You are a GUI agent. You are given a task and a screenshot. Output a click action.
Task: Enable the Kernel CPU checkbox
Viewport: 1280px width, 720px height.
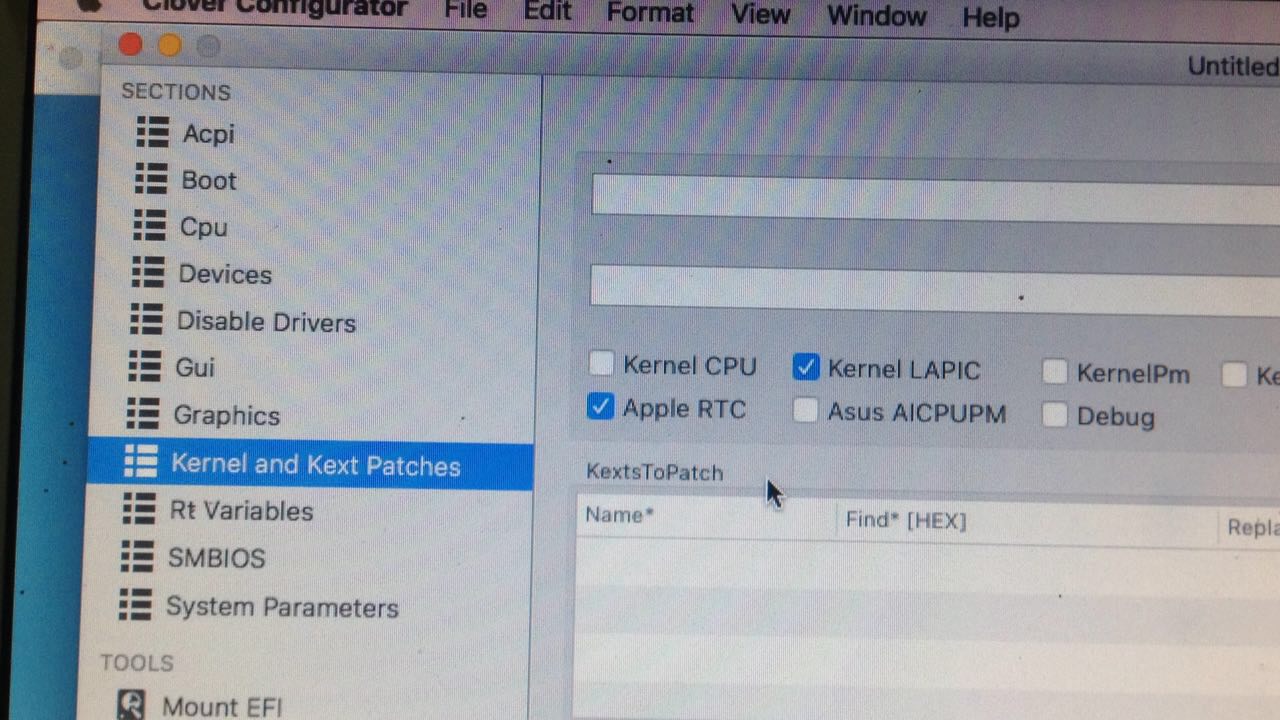pyautogui.click(x=601, y=363)
